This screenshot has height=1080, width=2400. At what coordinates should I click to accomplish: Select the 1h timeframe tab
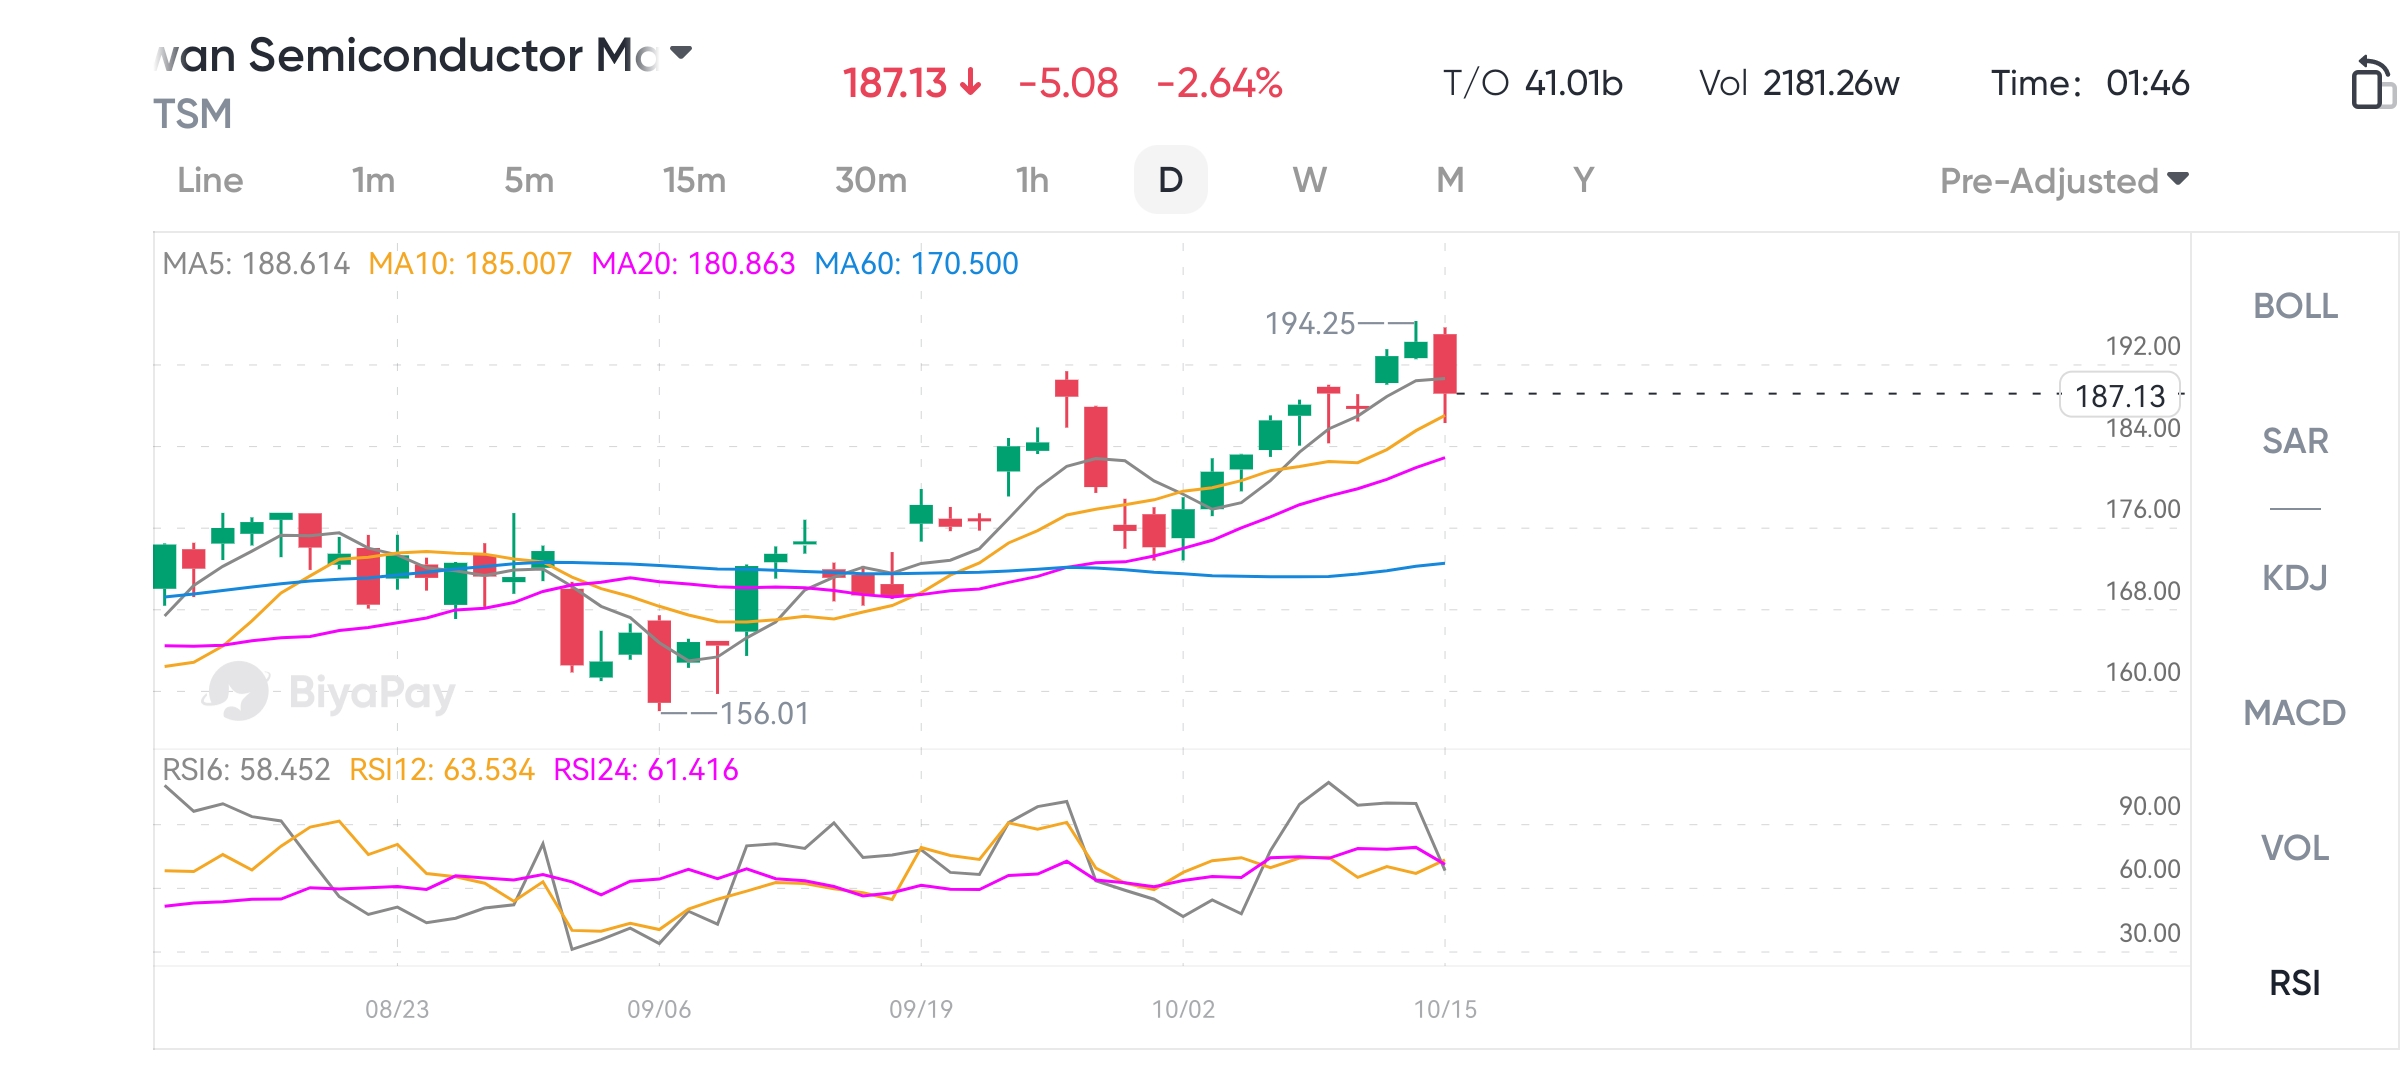(x=1032, y=180)
